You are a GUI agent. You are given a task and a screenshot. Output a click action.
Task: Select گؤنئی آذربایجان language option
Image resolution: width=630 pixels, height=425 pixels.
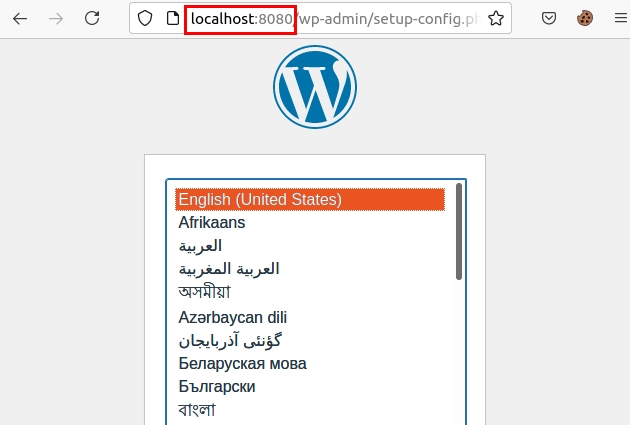(x=310, y=341)
